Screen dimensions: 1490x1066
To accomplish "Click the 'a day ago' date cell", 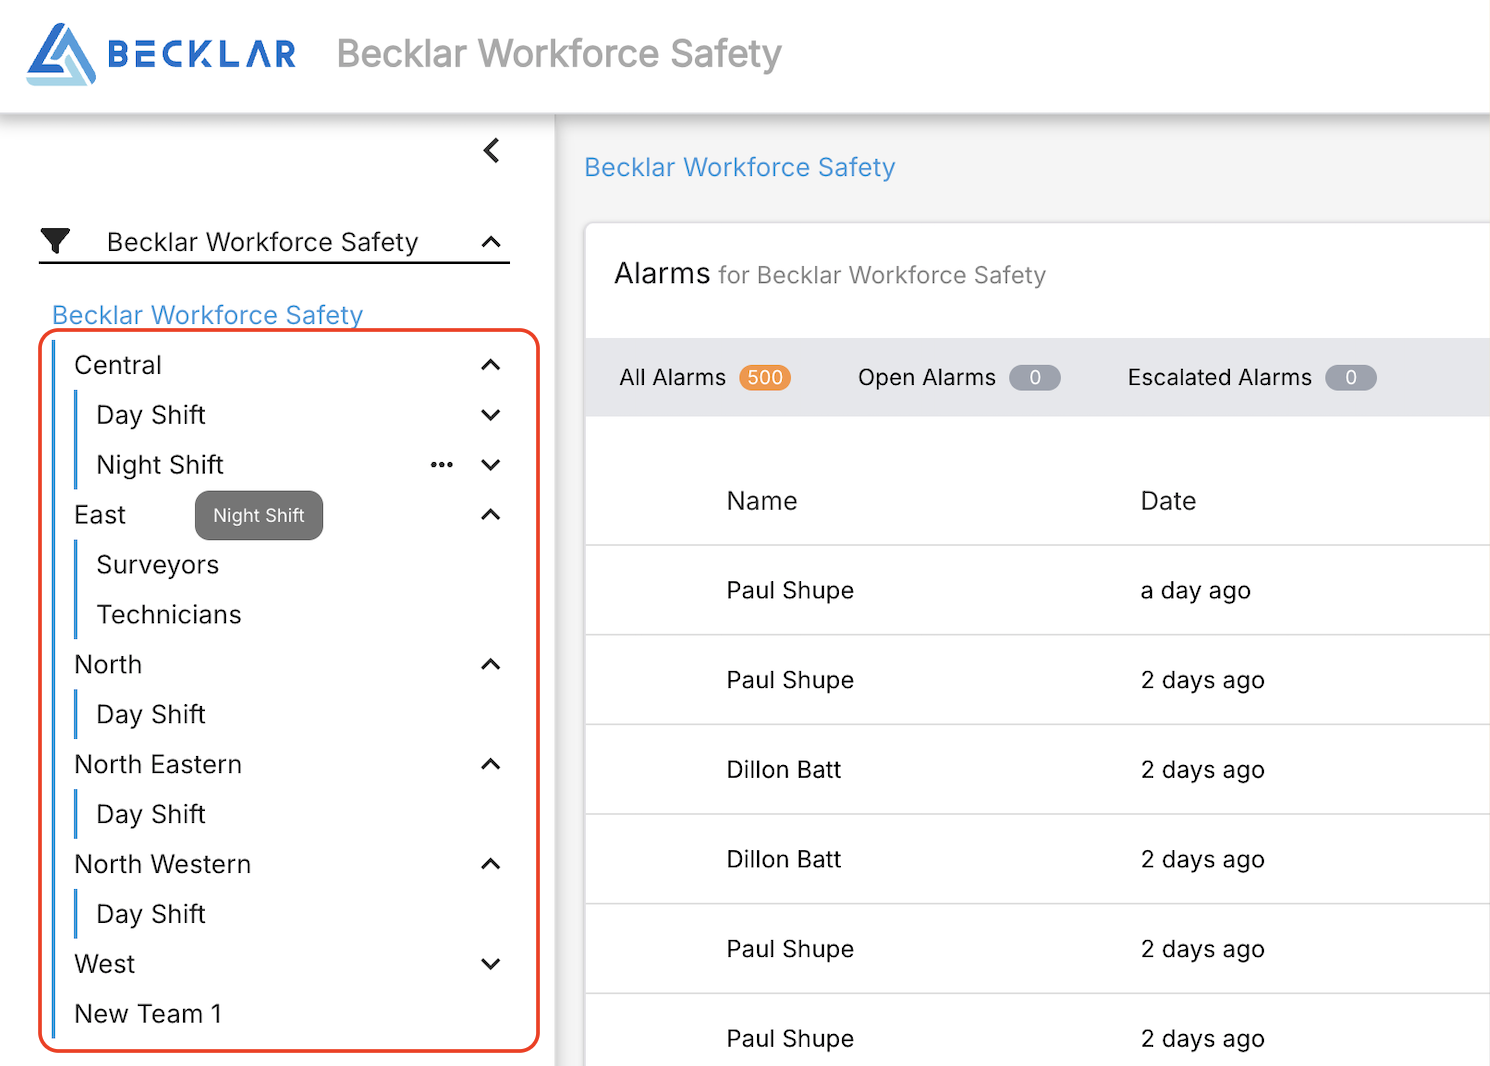I will tap(1195, 591).
